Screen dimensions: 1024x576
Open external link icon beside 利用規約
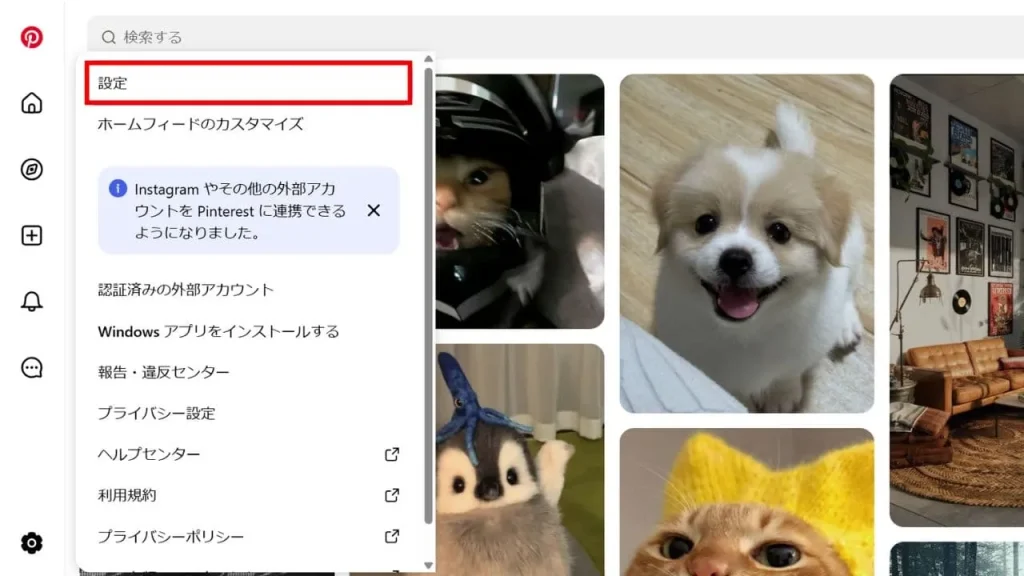[x=392, y=495]
